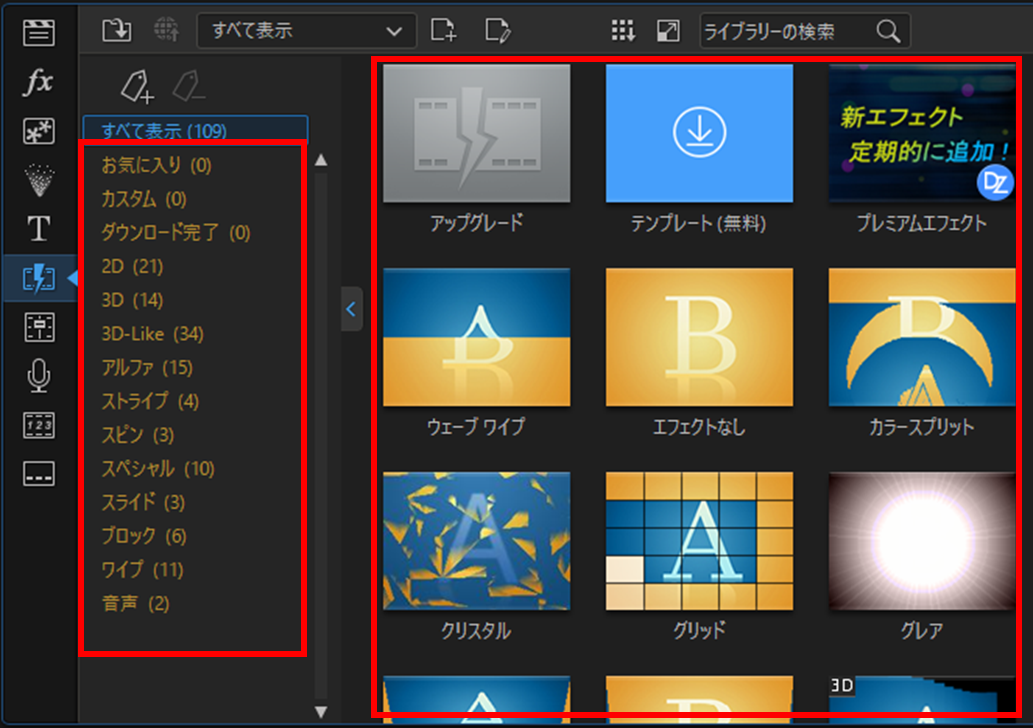
Task: Open the library menu grid icon
Action: coord(623,30)
